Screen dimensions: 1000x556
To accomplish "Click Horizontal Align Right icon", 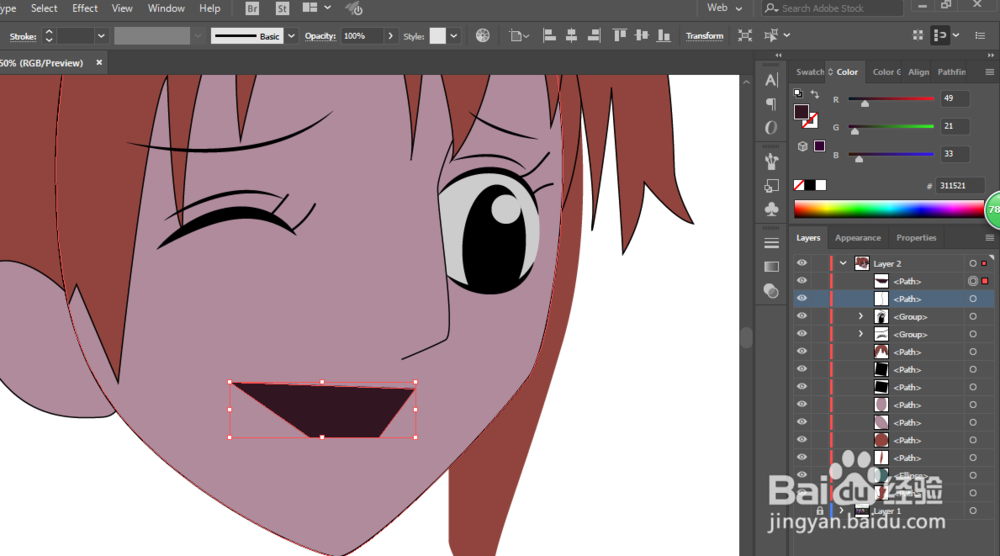I will pos(594,36).
